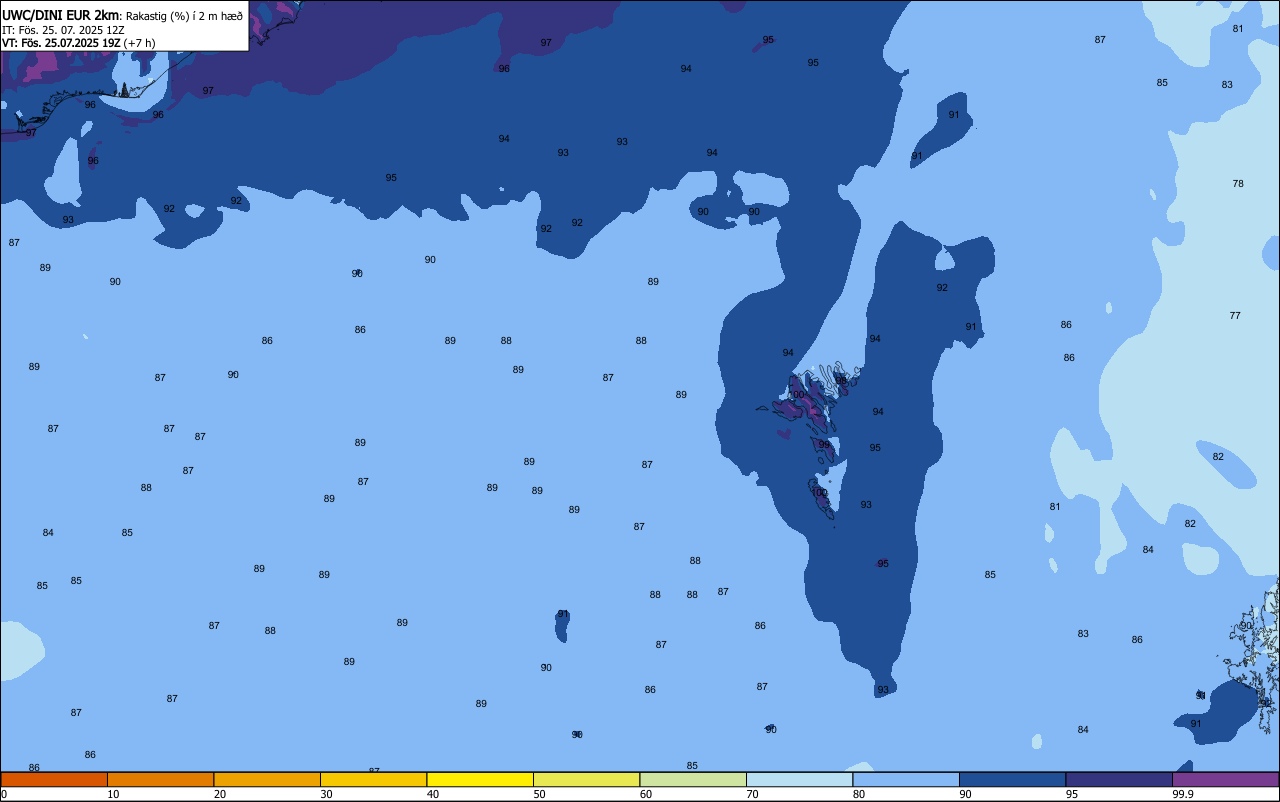Click the legend tick label '30'
1280x802 pixels.
[326, 794]
